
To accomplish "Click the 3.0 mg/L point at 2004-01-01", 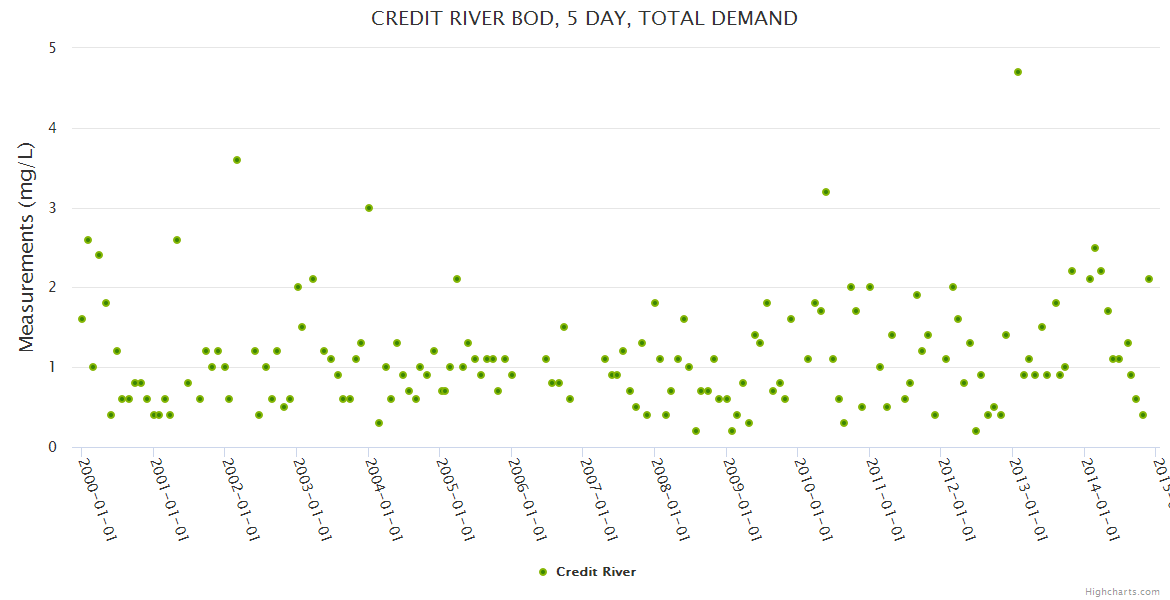I will coord(369,208).
